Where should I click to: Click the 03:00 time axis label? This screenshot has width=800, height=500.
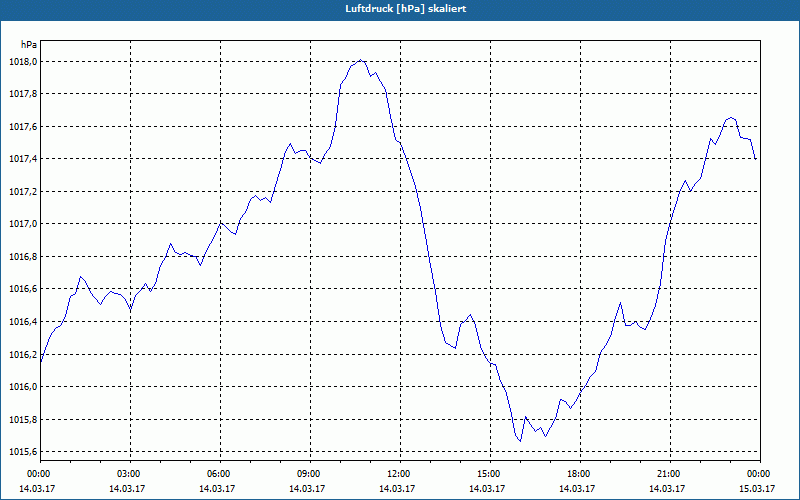131,474
